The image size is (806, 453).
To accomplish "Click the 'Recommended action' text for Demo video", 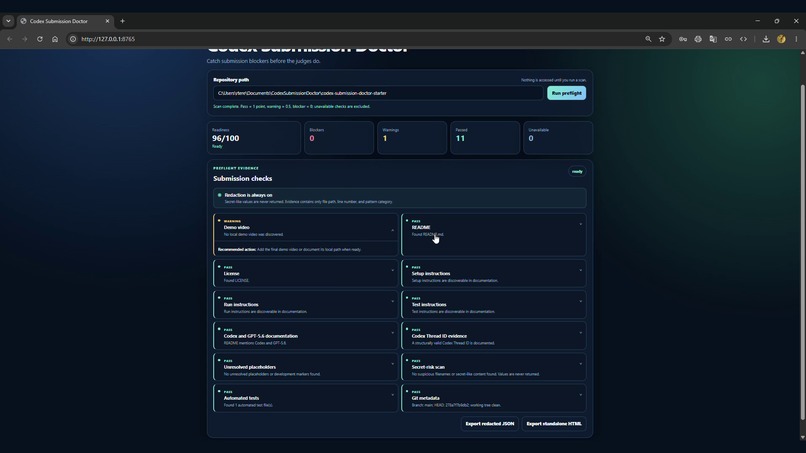I will tap(289, 249).
